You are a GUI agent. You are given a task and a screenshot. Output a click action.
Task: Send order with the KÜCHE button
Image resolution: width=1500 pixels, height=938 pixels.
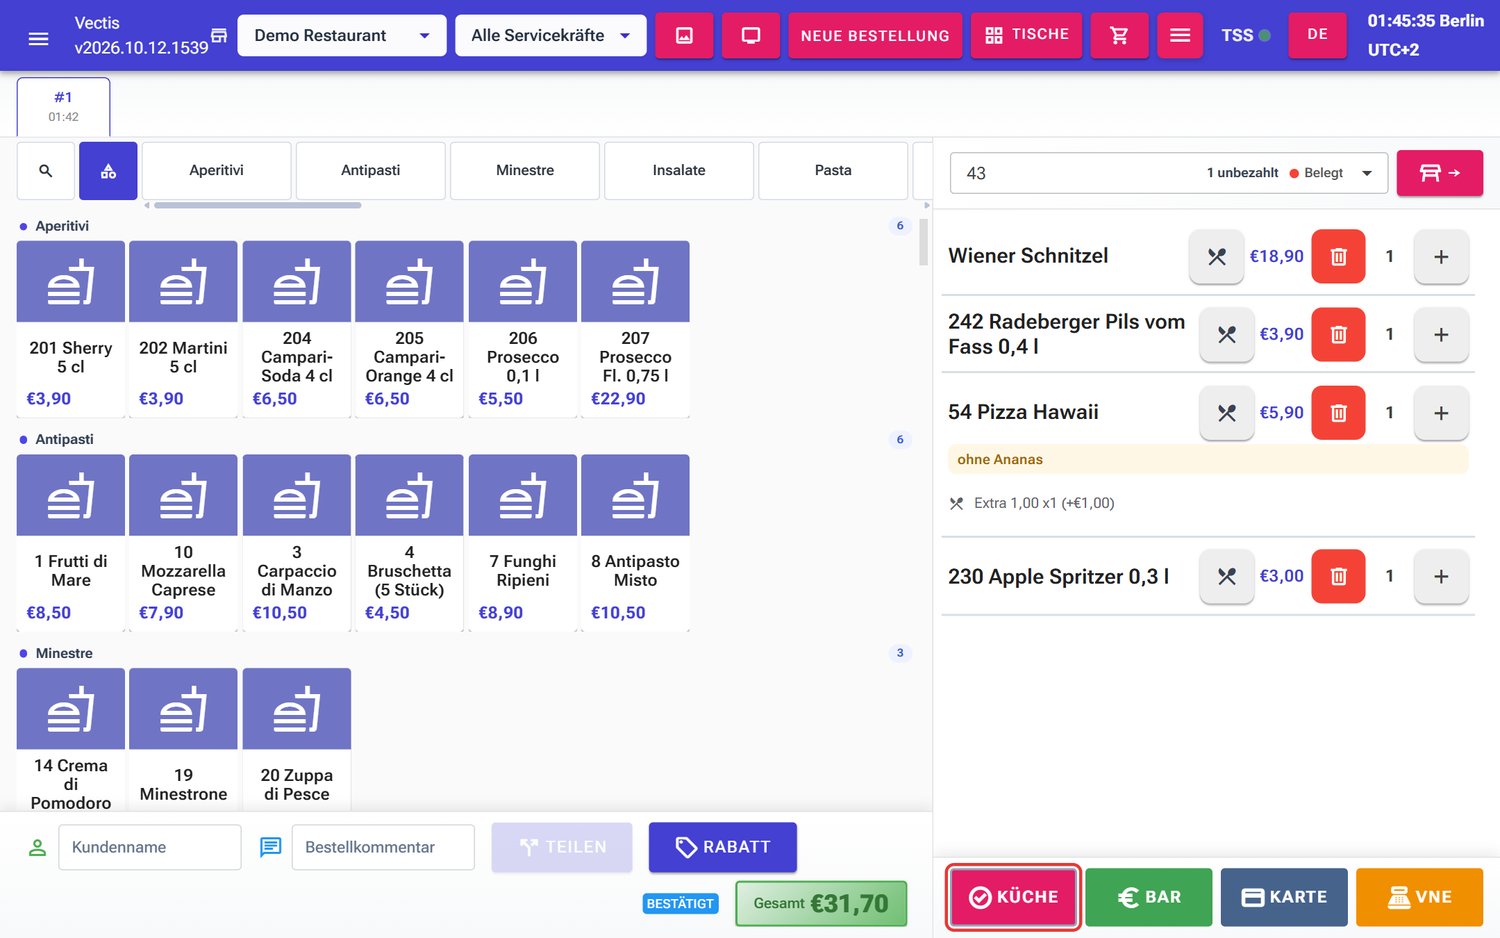tap(1013, 897)
